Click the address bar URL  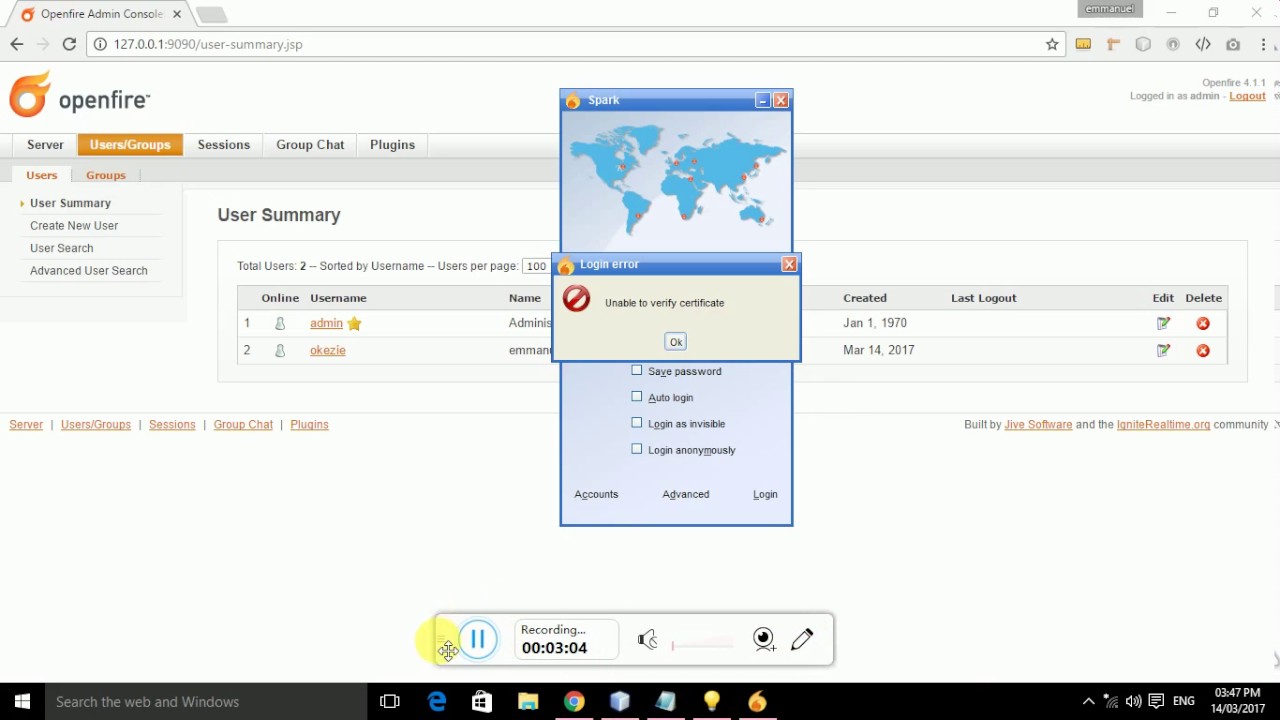pos(208,44)
